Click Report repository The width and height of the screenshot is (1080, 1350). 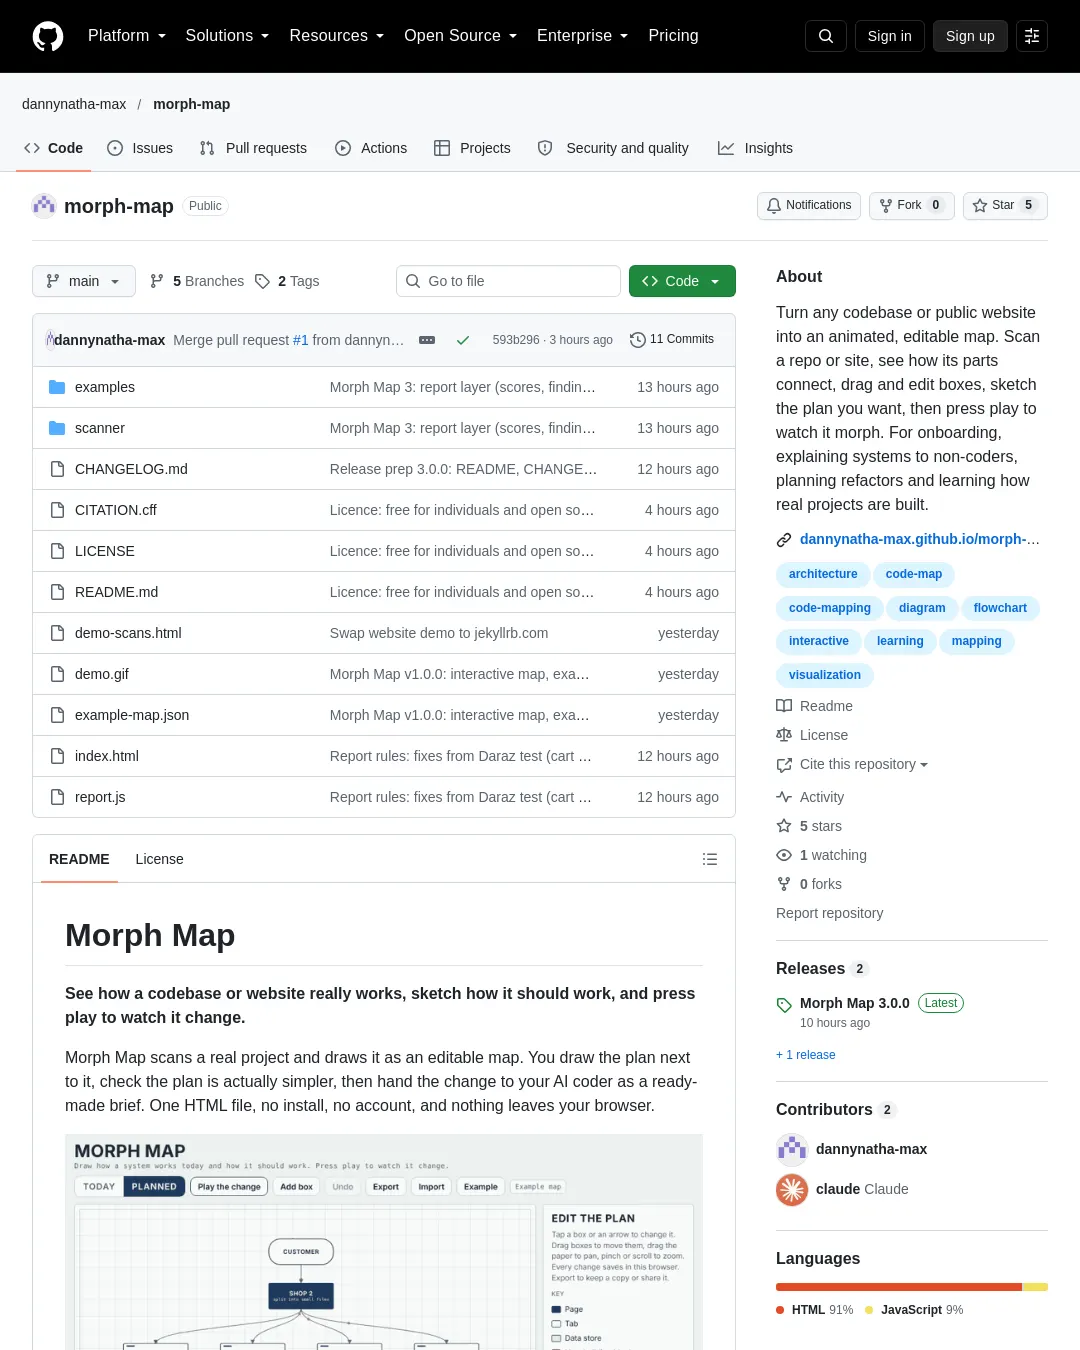829,913
